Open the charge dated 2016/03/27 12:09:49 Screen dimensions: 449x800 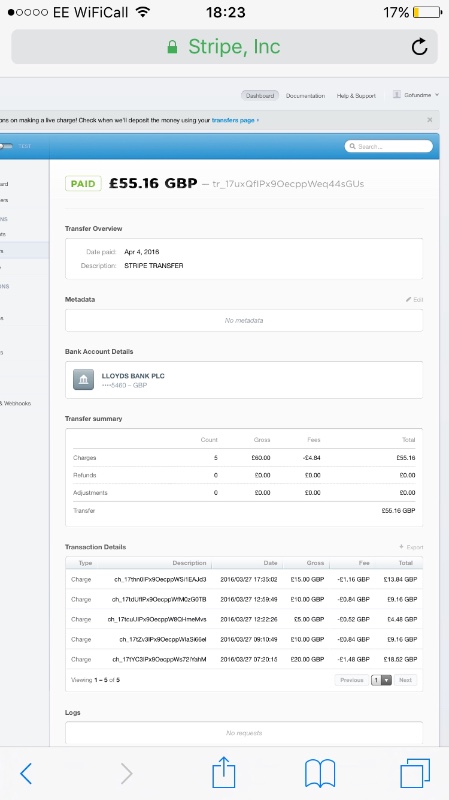tap(244, 599)
